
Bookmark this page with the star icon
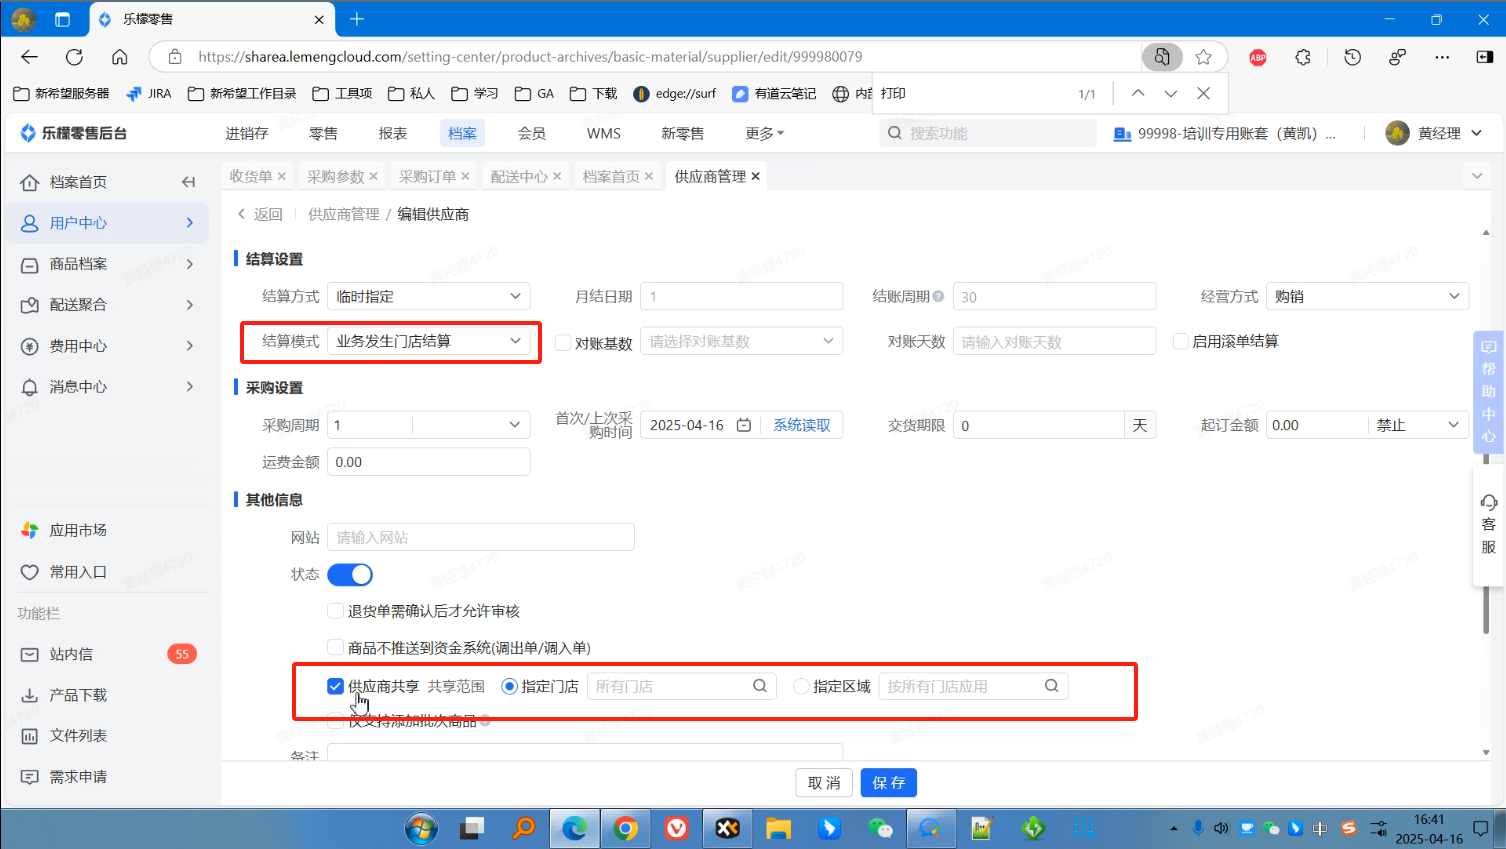pyautogui.click(x=1204, y=57)
